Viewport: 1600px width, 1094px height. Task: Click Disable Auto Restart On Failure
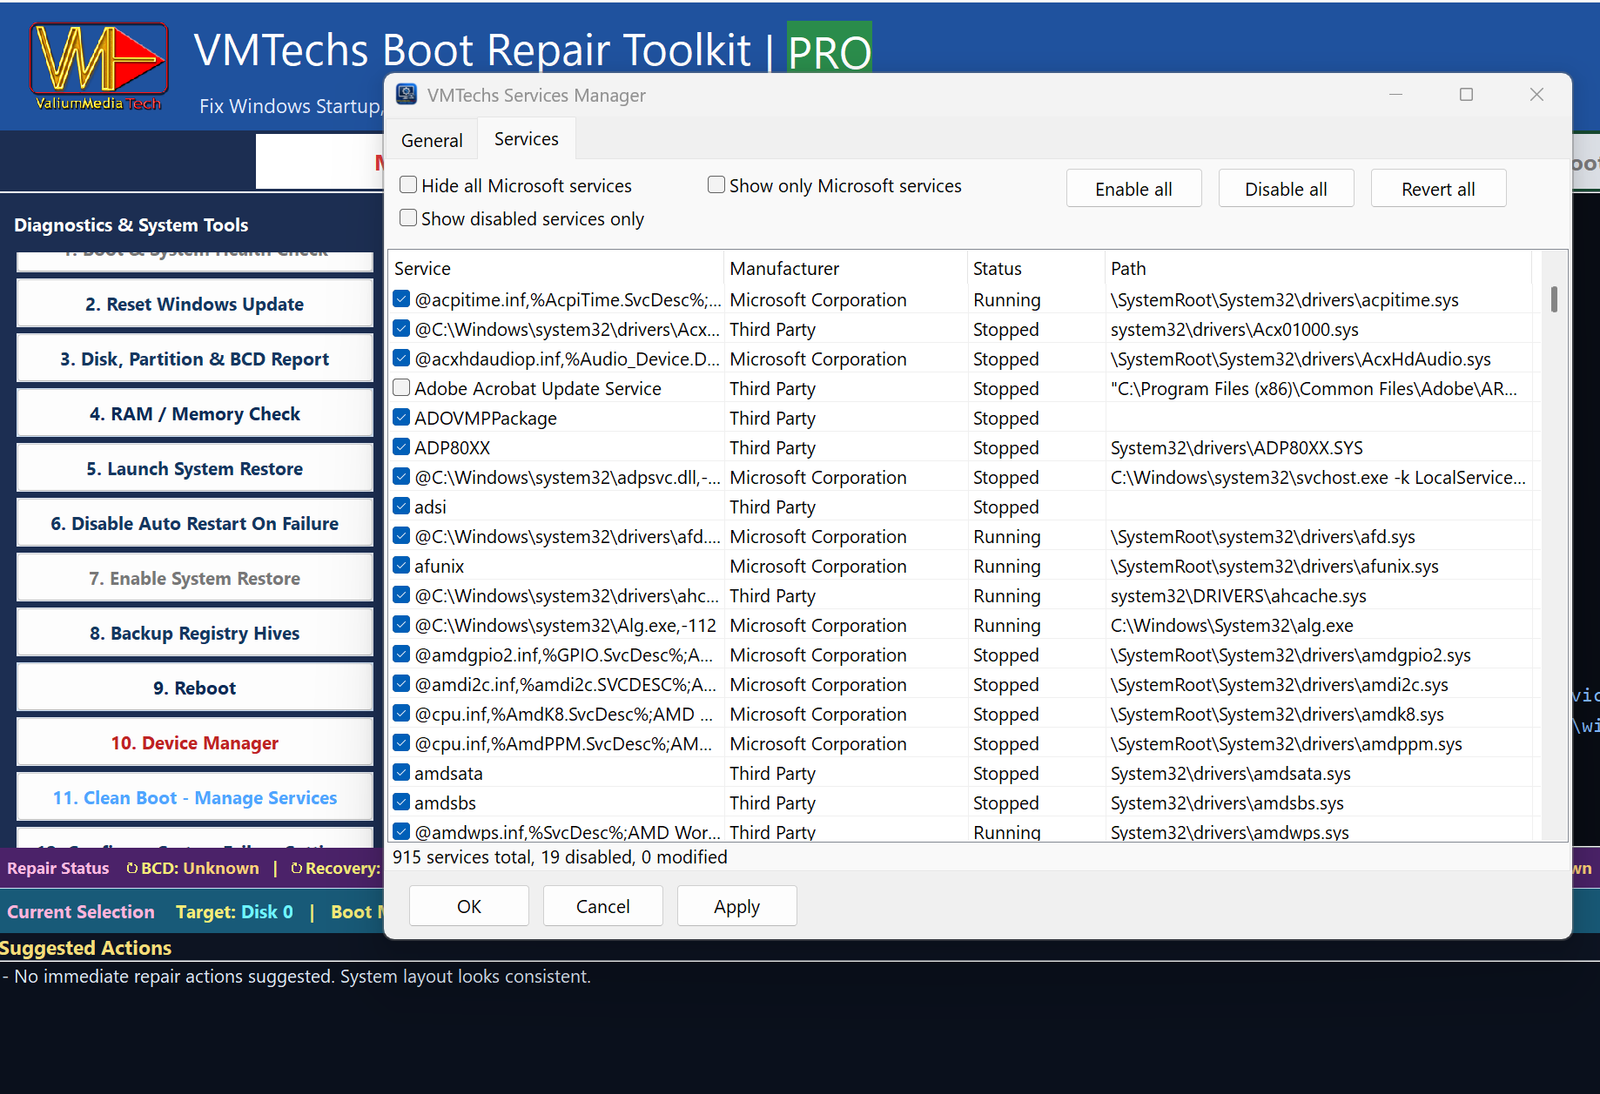click(195, 523)
